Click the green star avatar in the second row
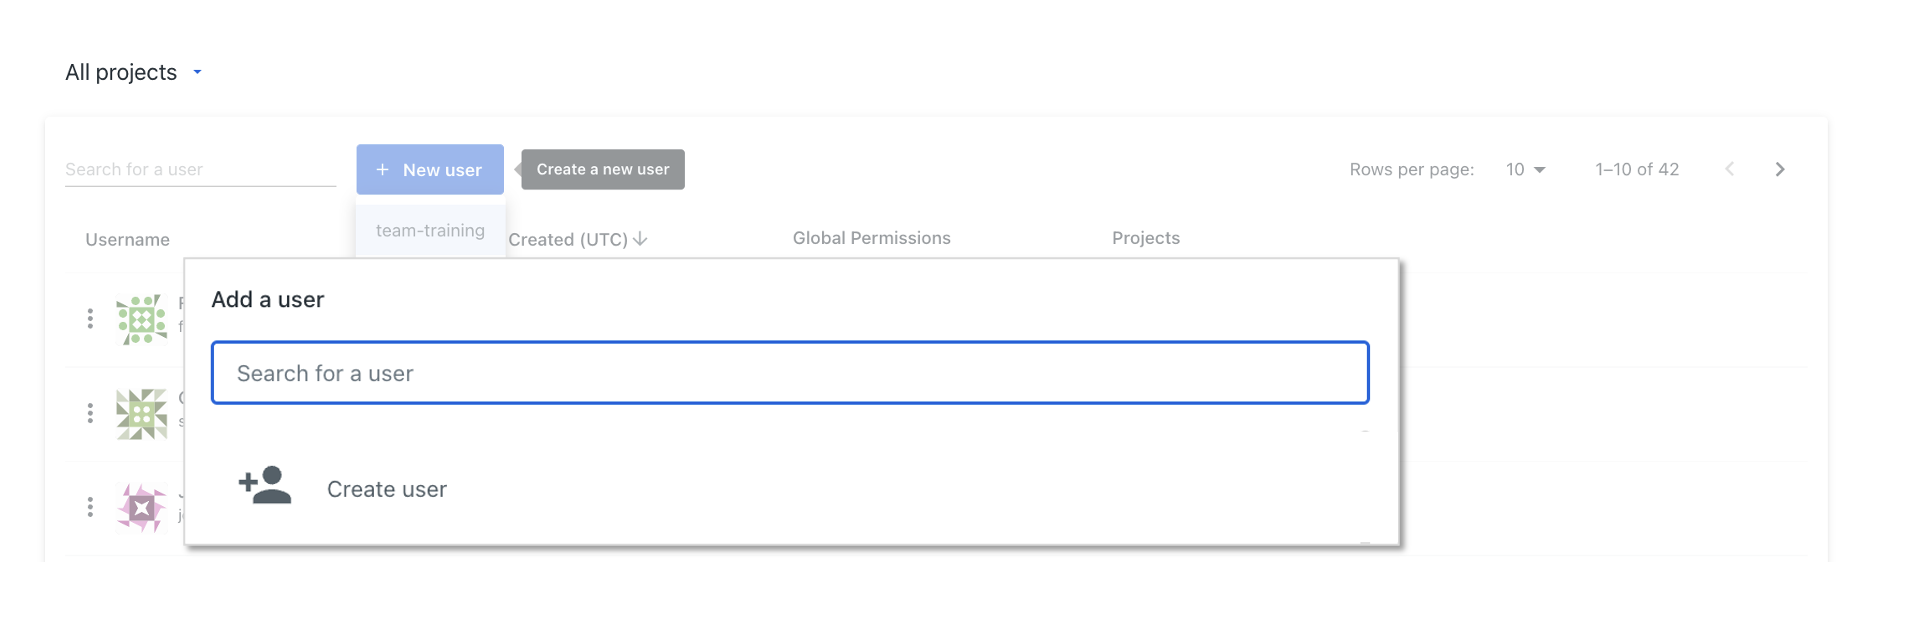 click(x=142, y=413)
